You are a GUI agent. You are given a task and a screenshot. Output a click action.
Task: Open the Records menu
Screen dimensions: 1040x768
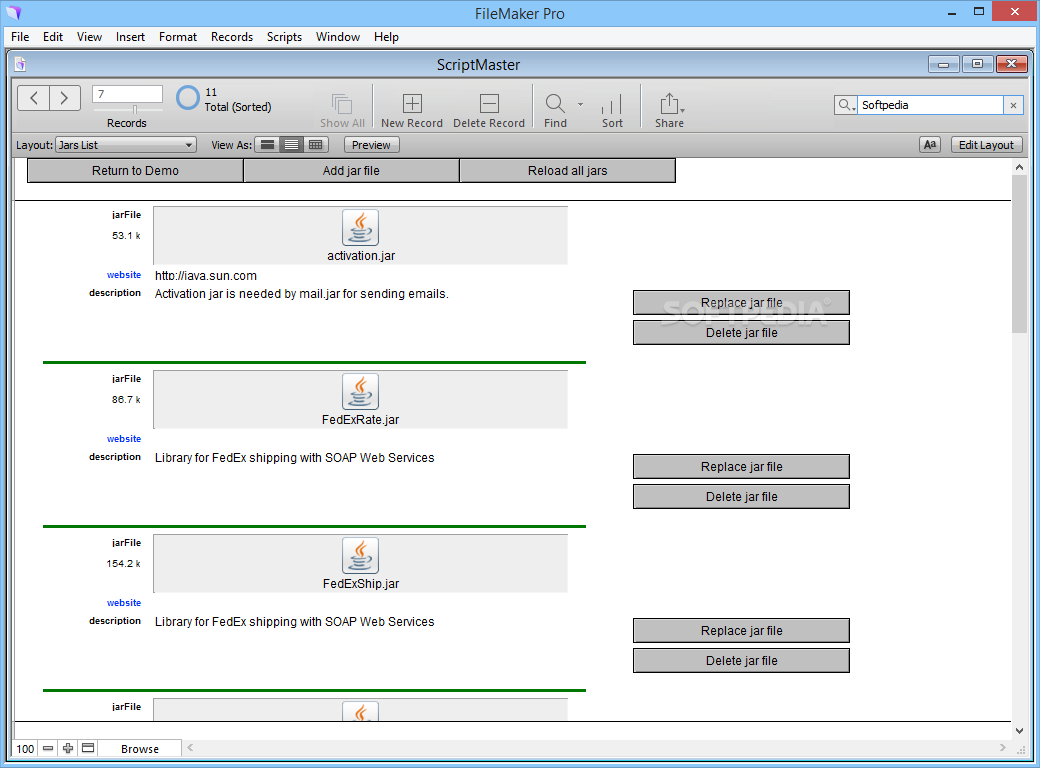[231, 36]
